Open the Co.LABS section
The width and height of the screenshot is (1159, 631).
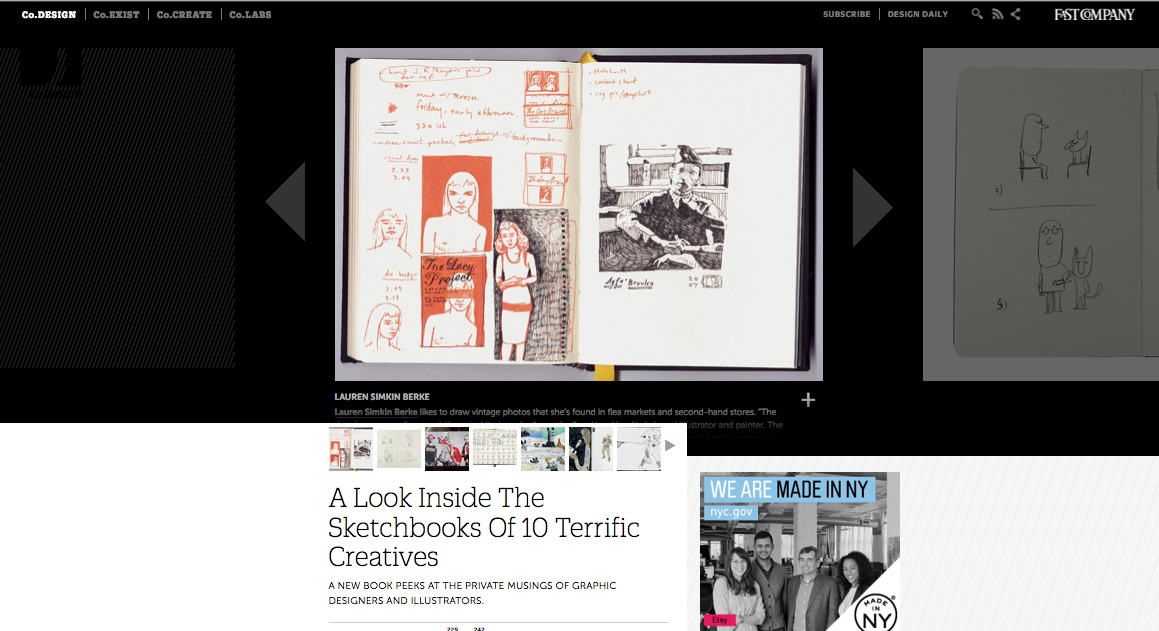point(250,14)
